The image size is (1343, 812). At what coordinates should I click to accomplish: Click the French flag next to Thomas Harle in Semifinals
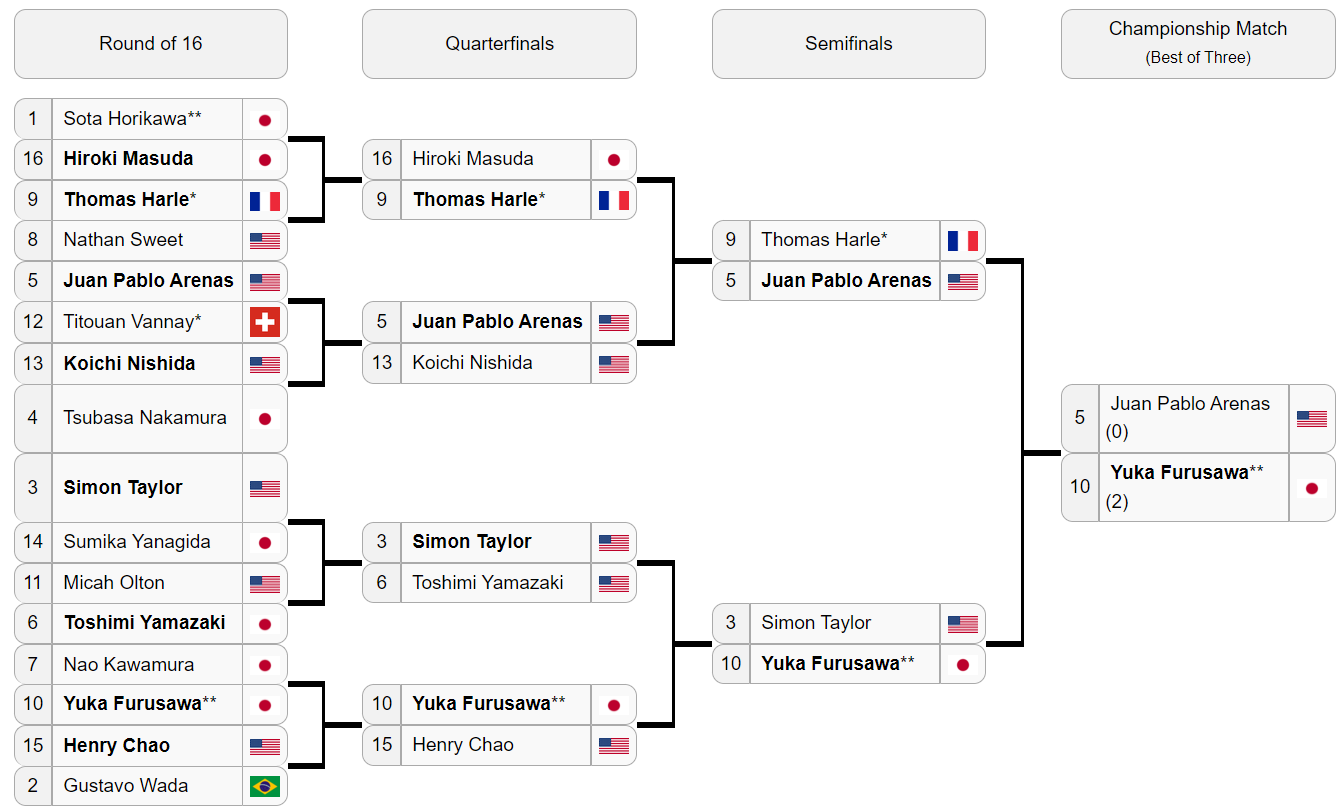pyautogui.click(x=963, y=240)
